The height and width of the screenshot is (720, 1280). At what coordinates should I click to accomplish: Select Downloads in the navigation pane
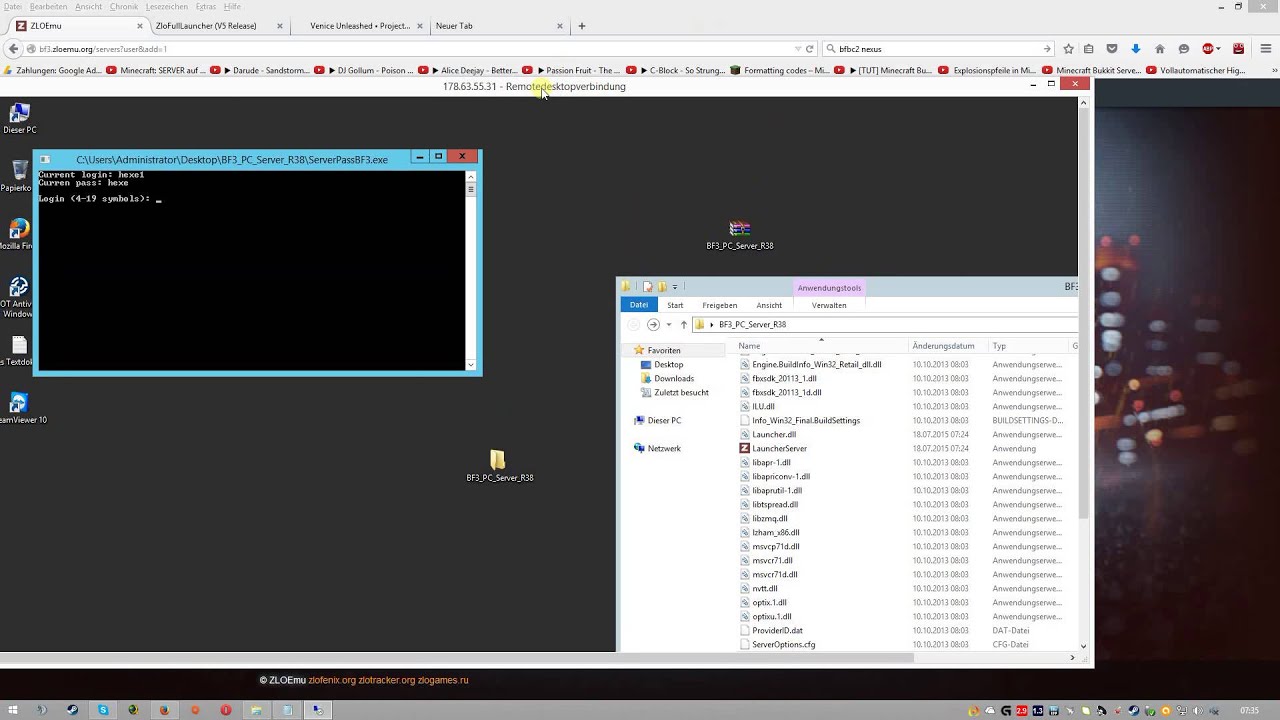click(674, 378)
